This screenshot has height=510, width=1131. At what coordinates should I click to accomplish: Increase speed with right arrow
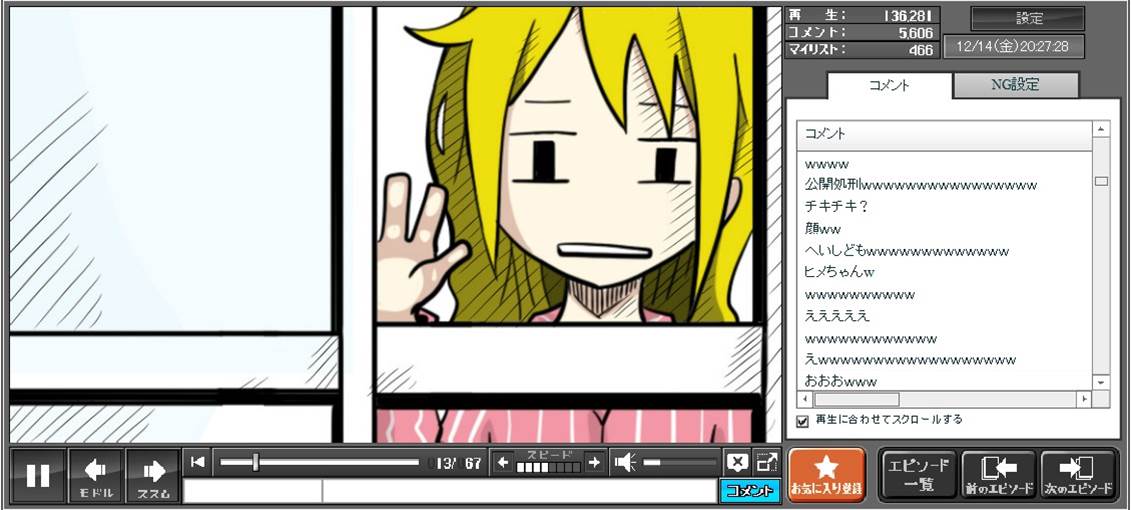click(594, 462)
